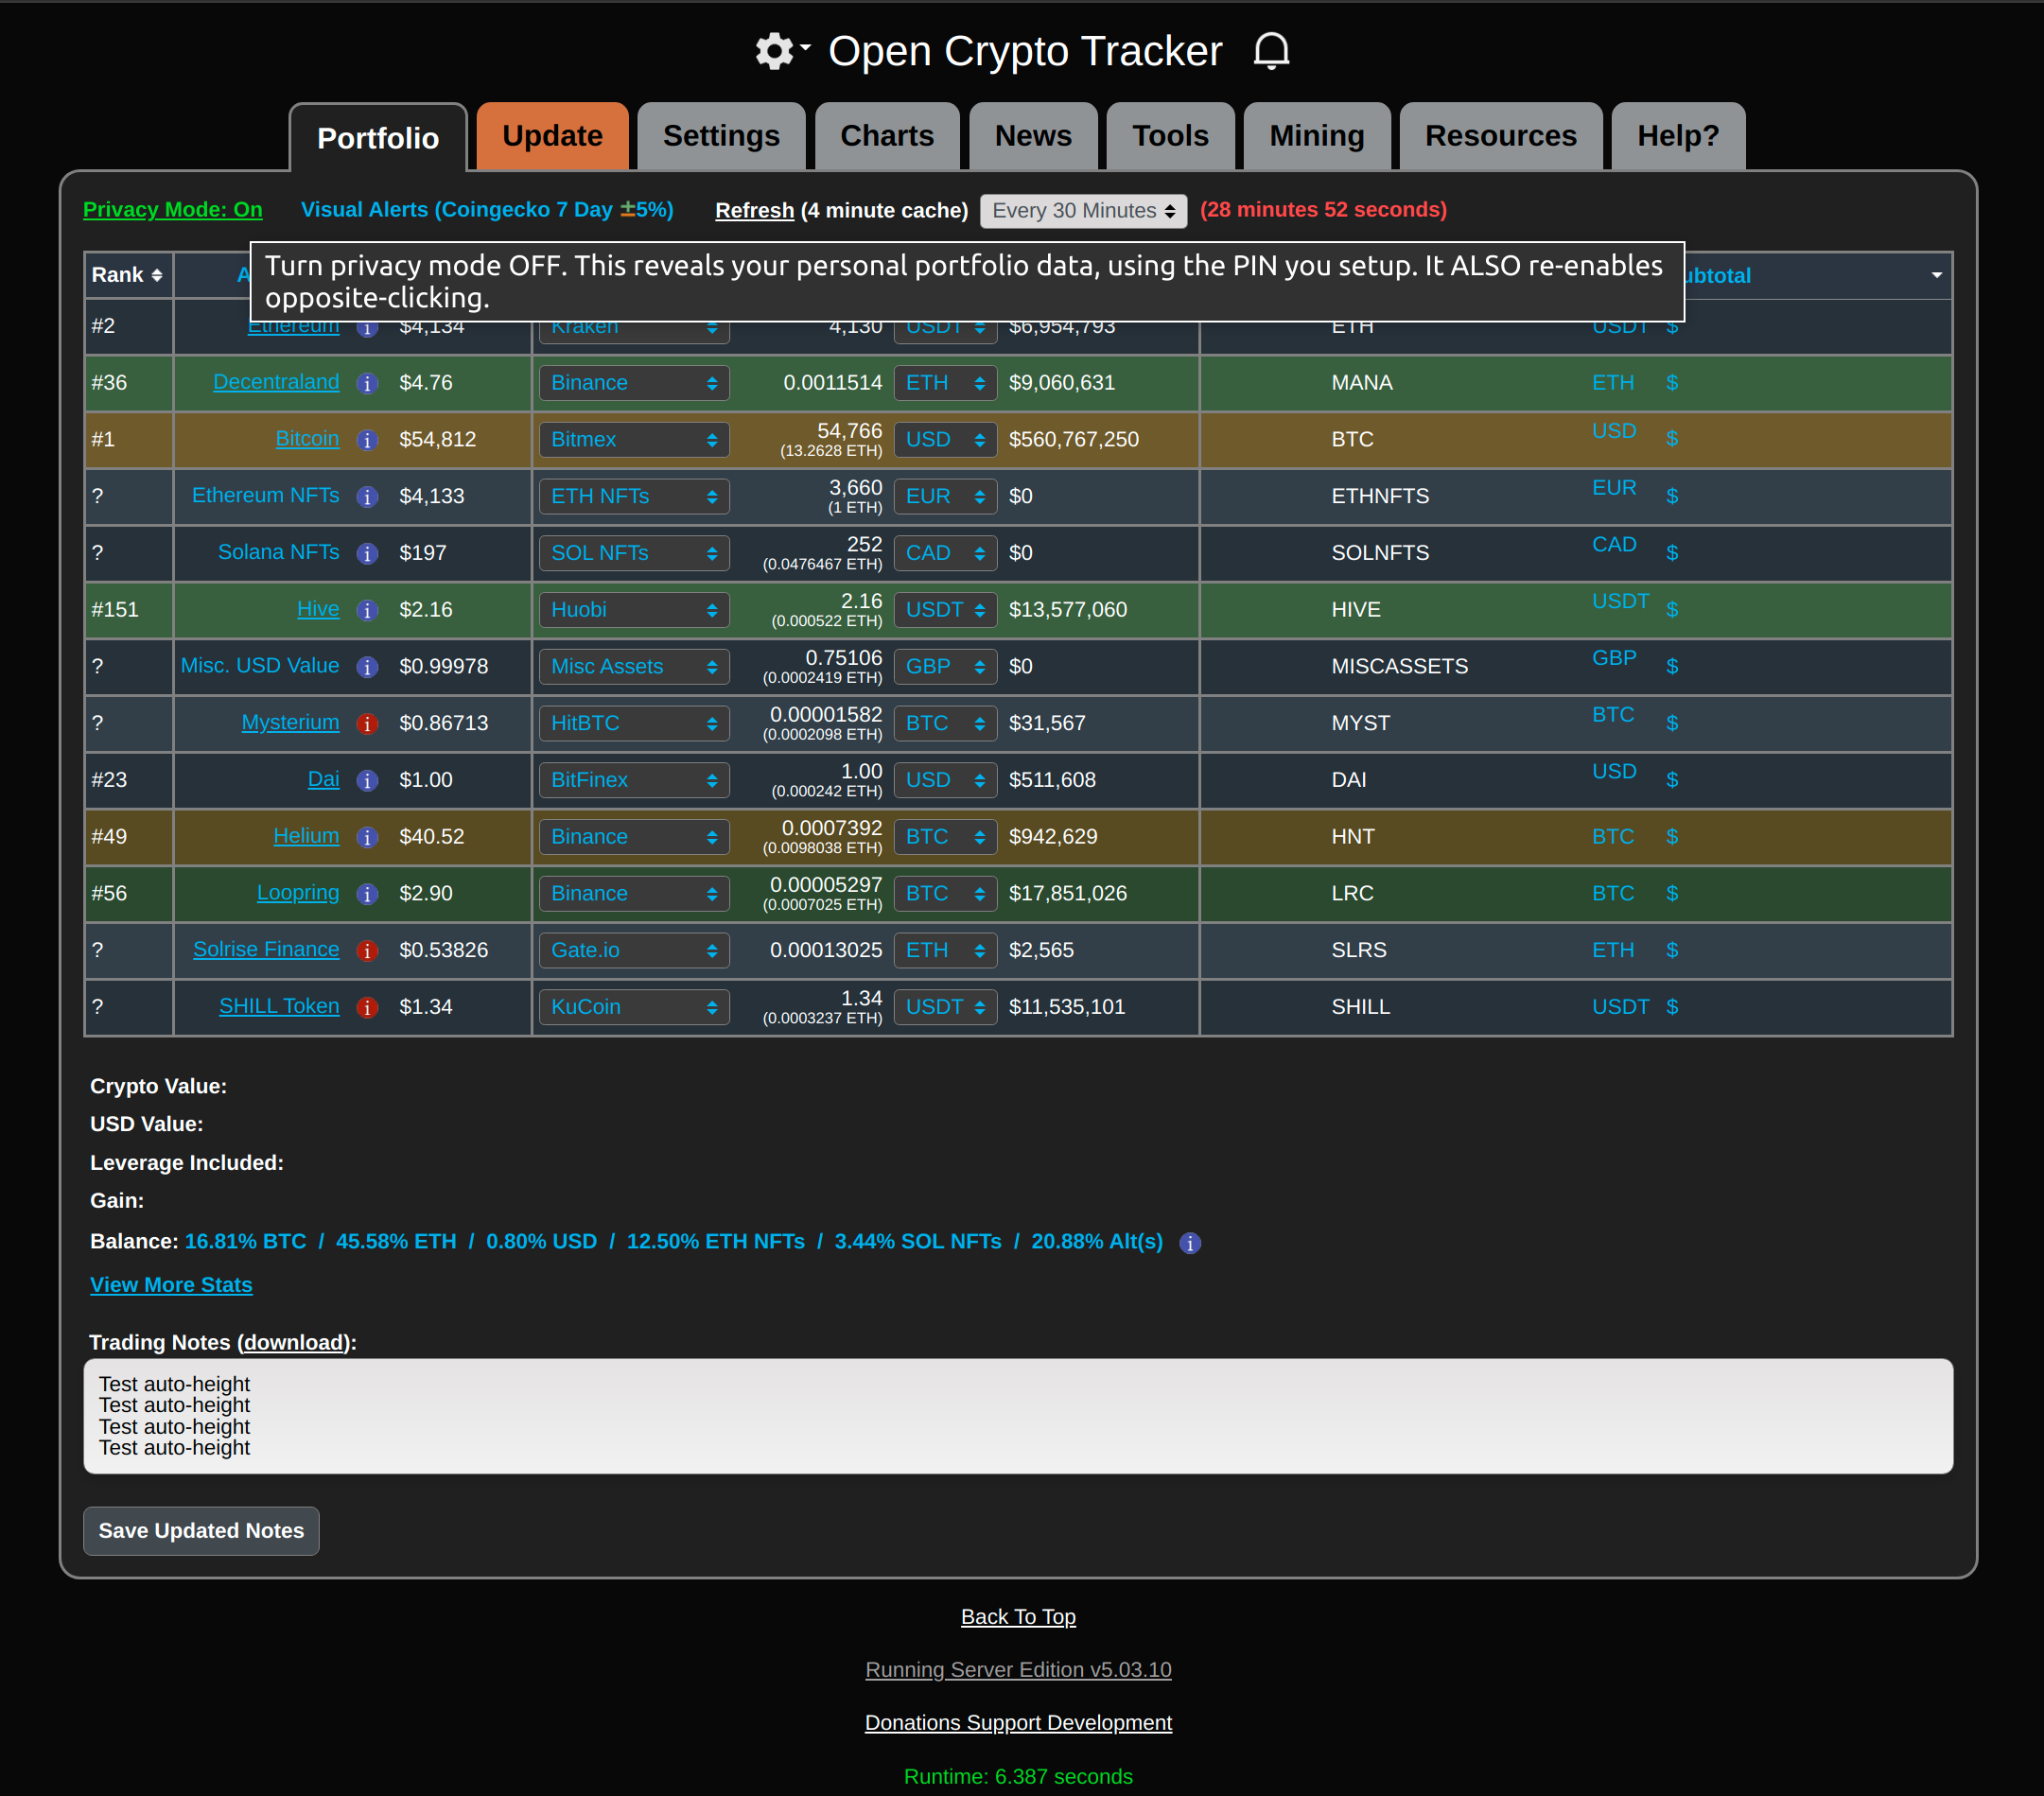This screenshot has width=2044, height=1796.
Task: Sort table by Rank column arrows
Action: [x=157, y=275]
